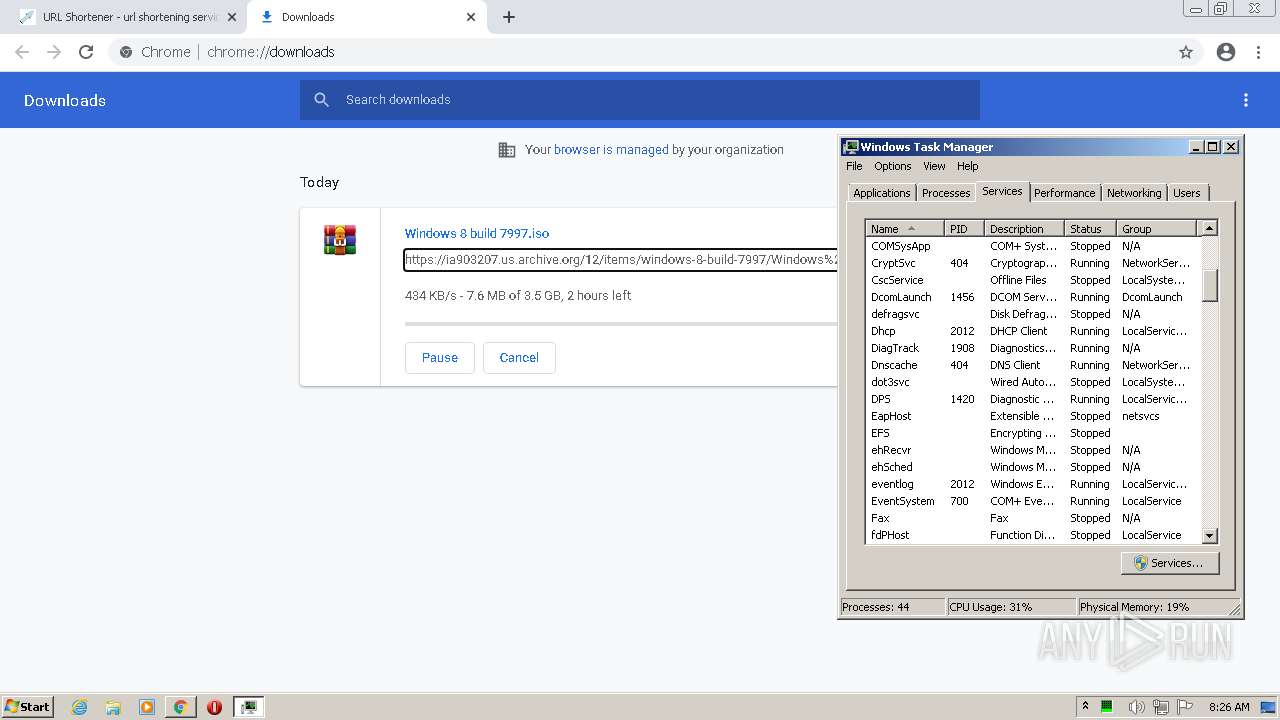Open the Chrome profile avatar
The image size is (1280, 720).
[x=1226, y=52]
